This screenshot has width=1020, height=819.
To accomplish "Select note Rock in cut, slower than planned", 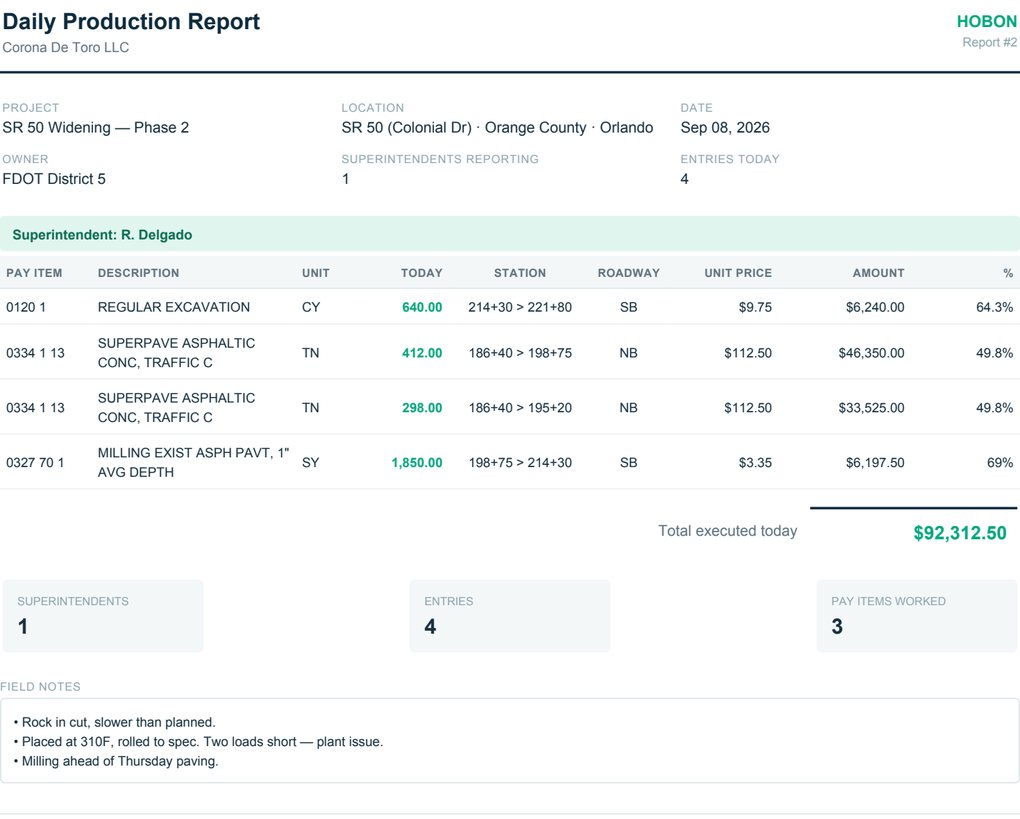I will (x=118, y=722).
